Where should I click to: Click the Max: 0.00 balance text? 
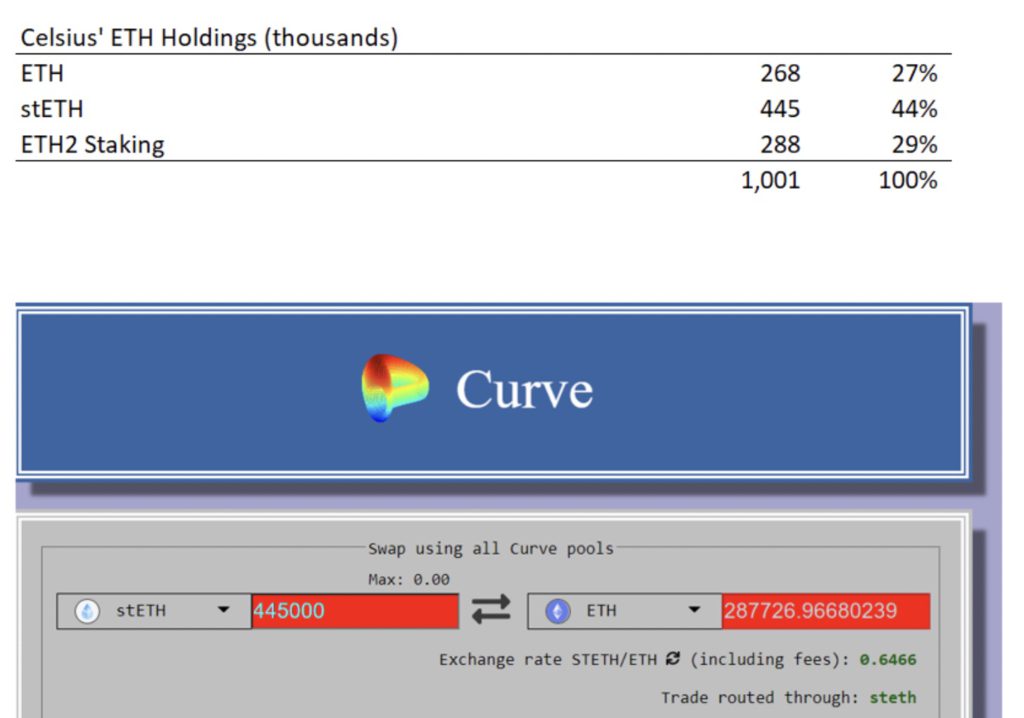click(408, 579)
